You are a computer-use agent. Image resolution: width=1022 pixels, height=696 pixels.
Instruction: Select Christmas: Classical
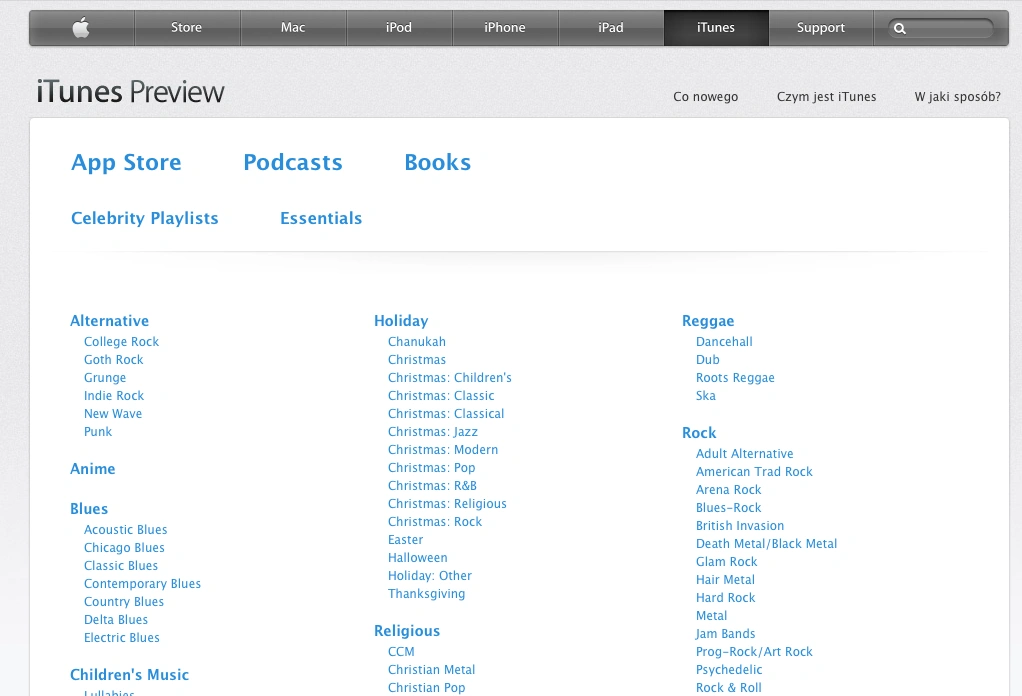(446, 414)
